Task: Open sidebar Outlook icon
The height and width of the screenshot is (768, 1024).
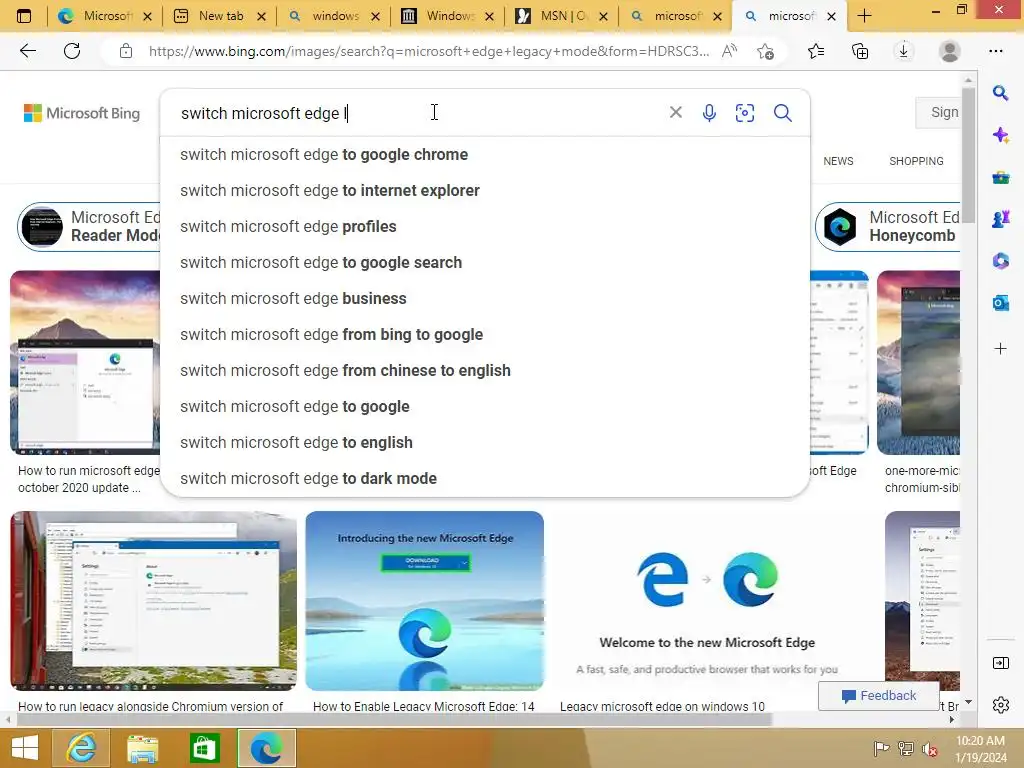Action: pyautogui.click(x=1000, y=302)
